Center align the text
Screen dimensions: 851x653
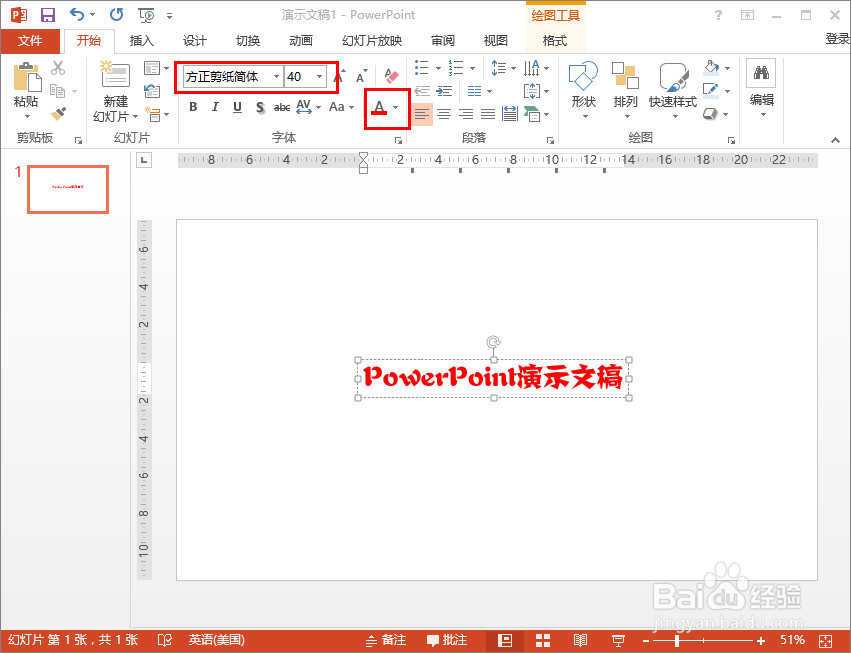pyautogui.click(x=444, y=114)
